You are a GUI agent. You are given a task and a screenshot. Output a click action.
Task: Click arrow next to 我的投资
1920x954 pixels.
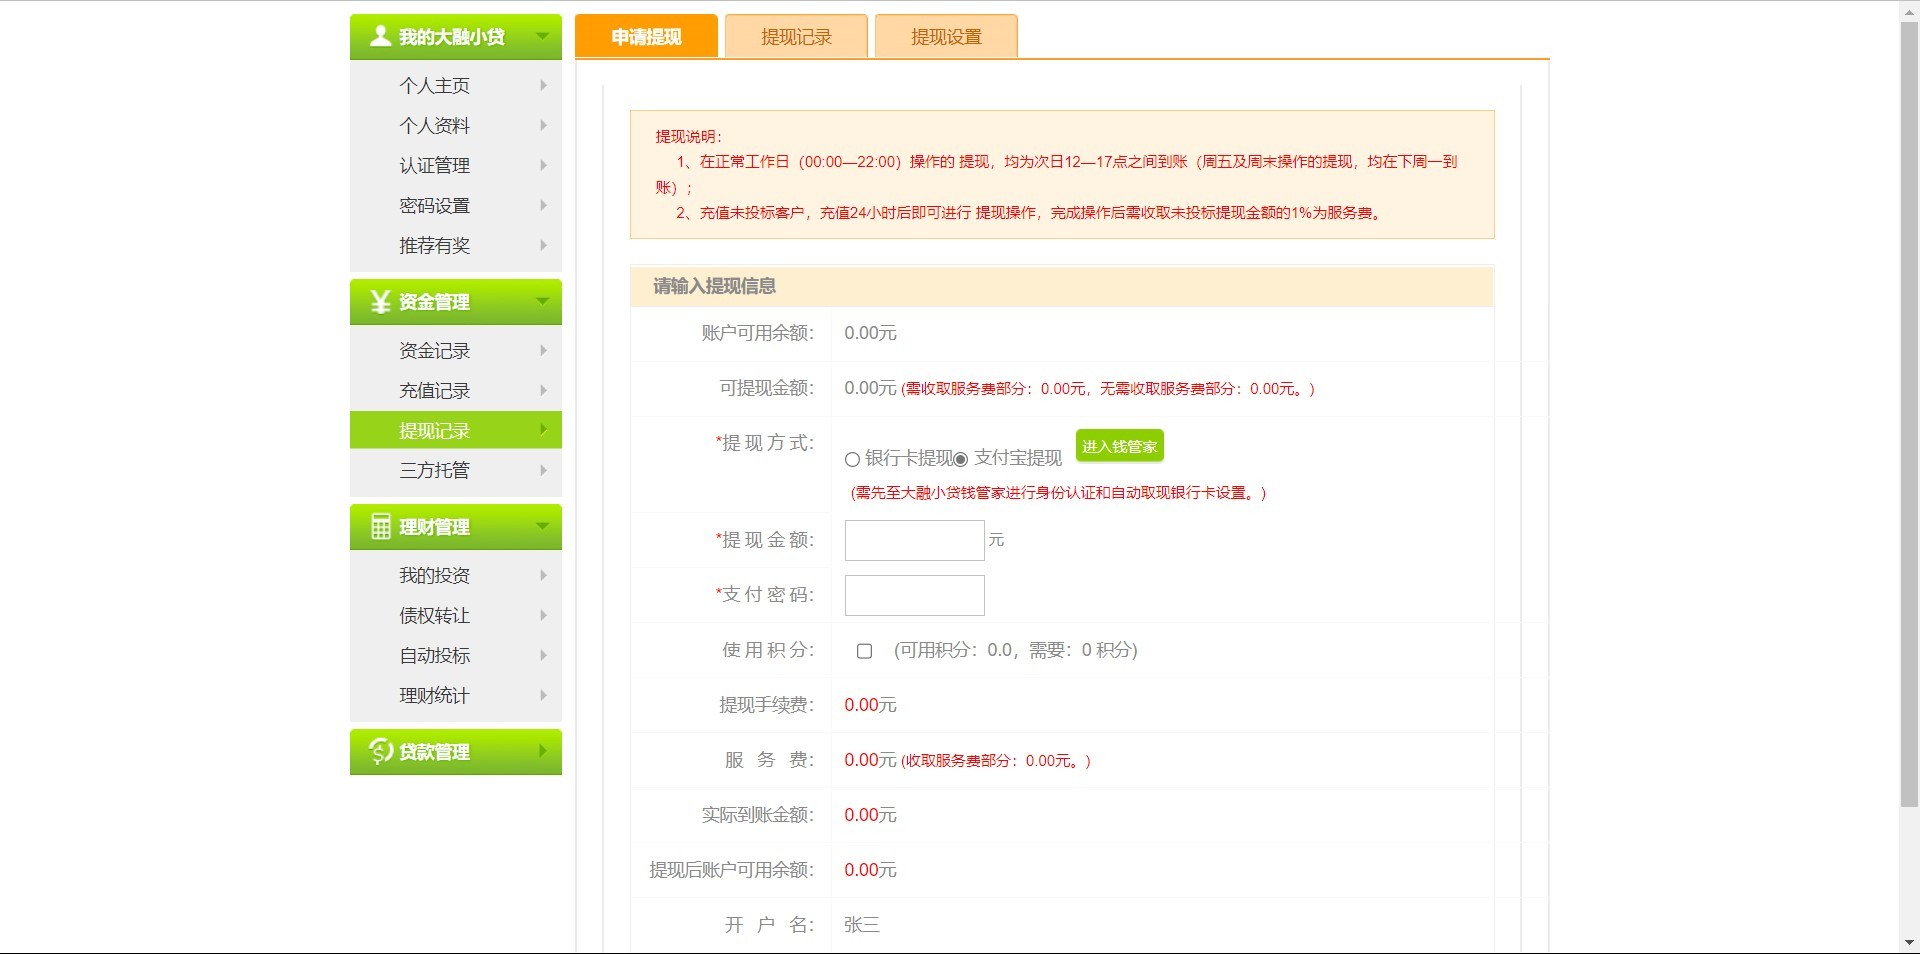[x=543, y=575]
